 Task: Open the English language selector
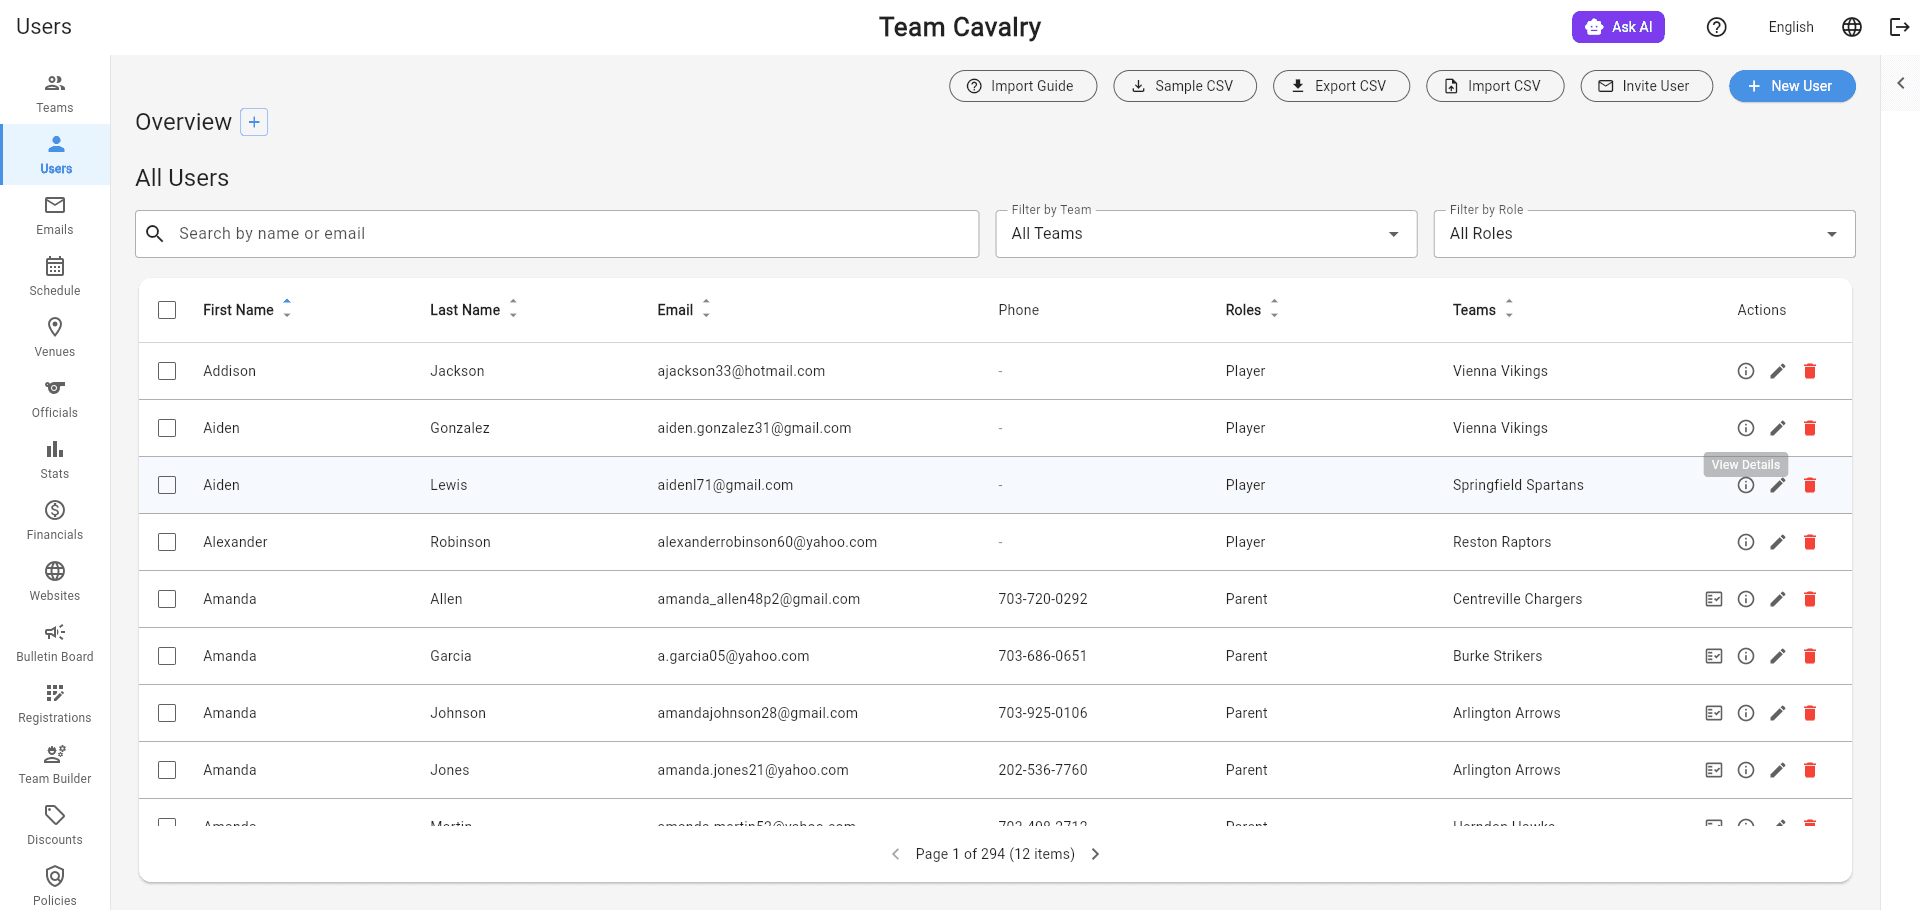[1790, 27]
